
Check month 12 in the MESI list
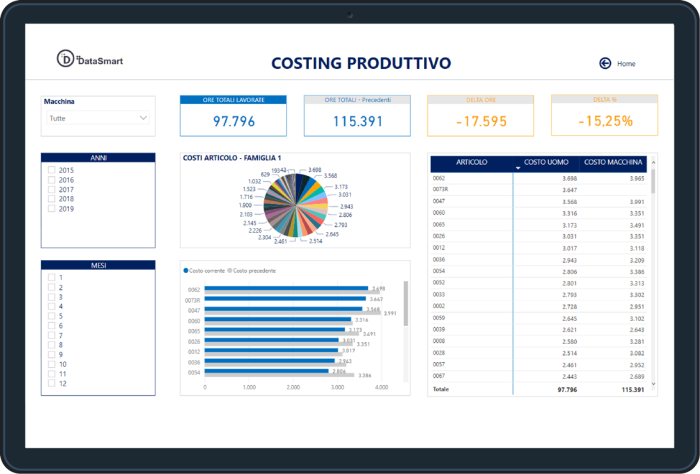point(52,383)
